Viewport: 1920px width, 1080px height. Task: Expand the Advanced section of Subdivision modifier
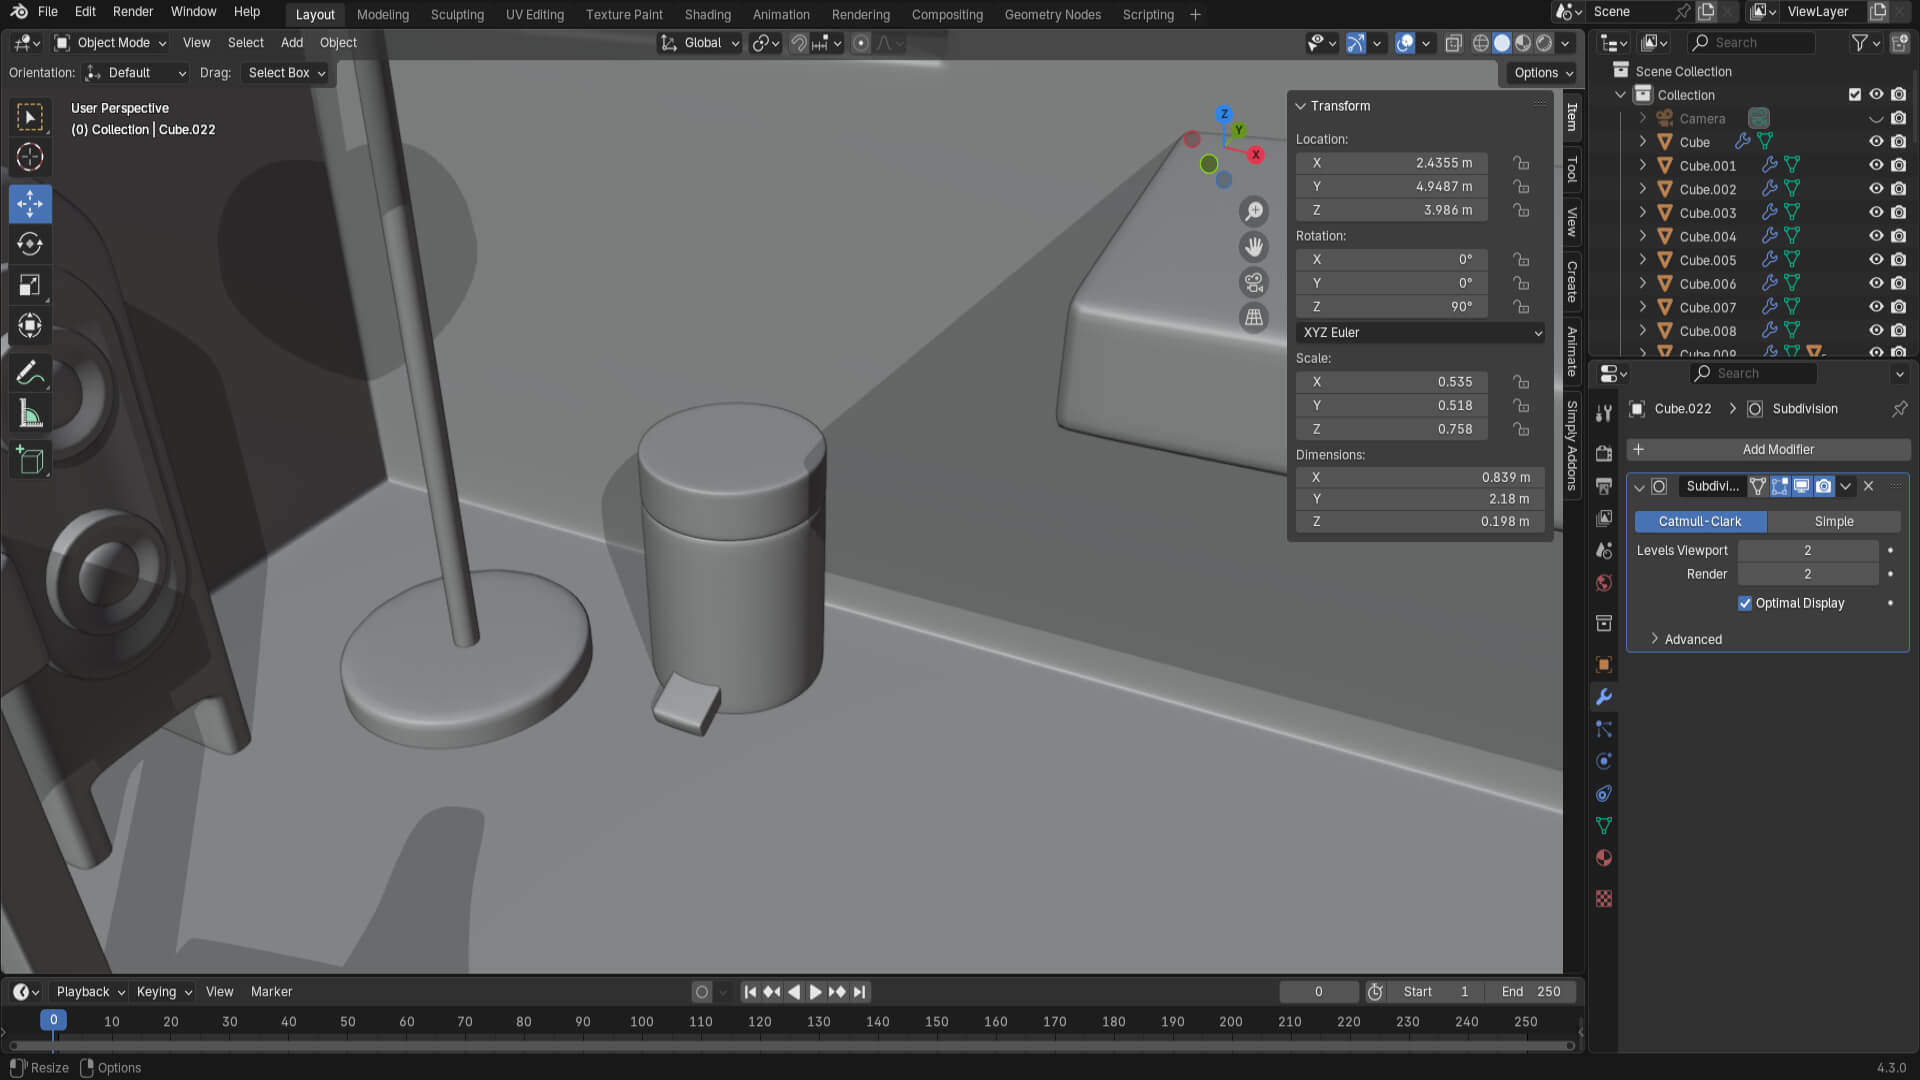click(1692, 639)
